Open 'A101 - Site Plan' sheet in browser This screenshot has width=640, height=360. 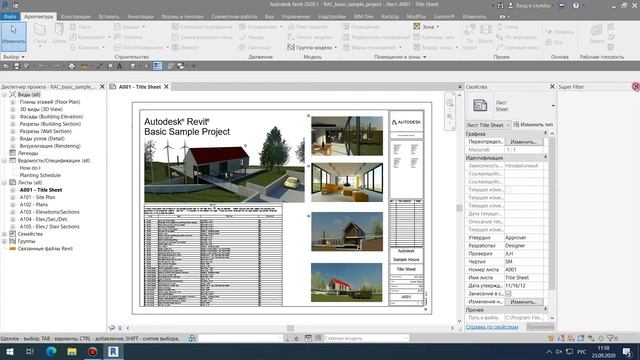pos(38,197)
